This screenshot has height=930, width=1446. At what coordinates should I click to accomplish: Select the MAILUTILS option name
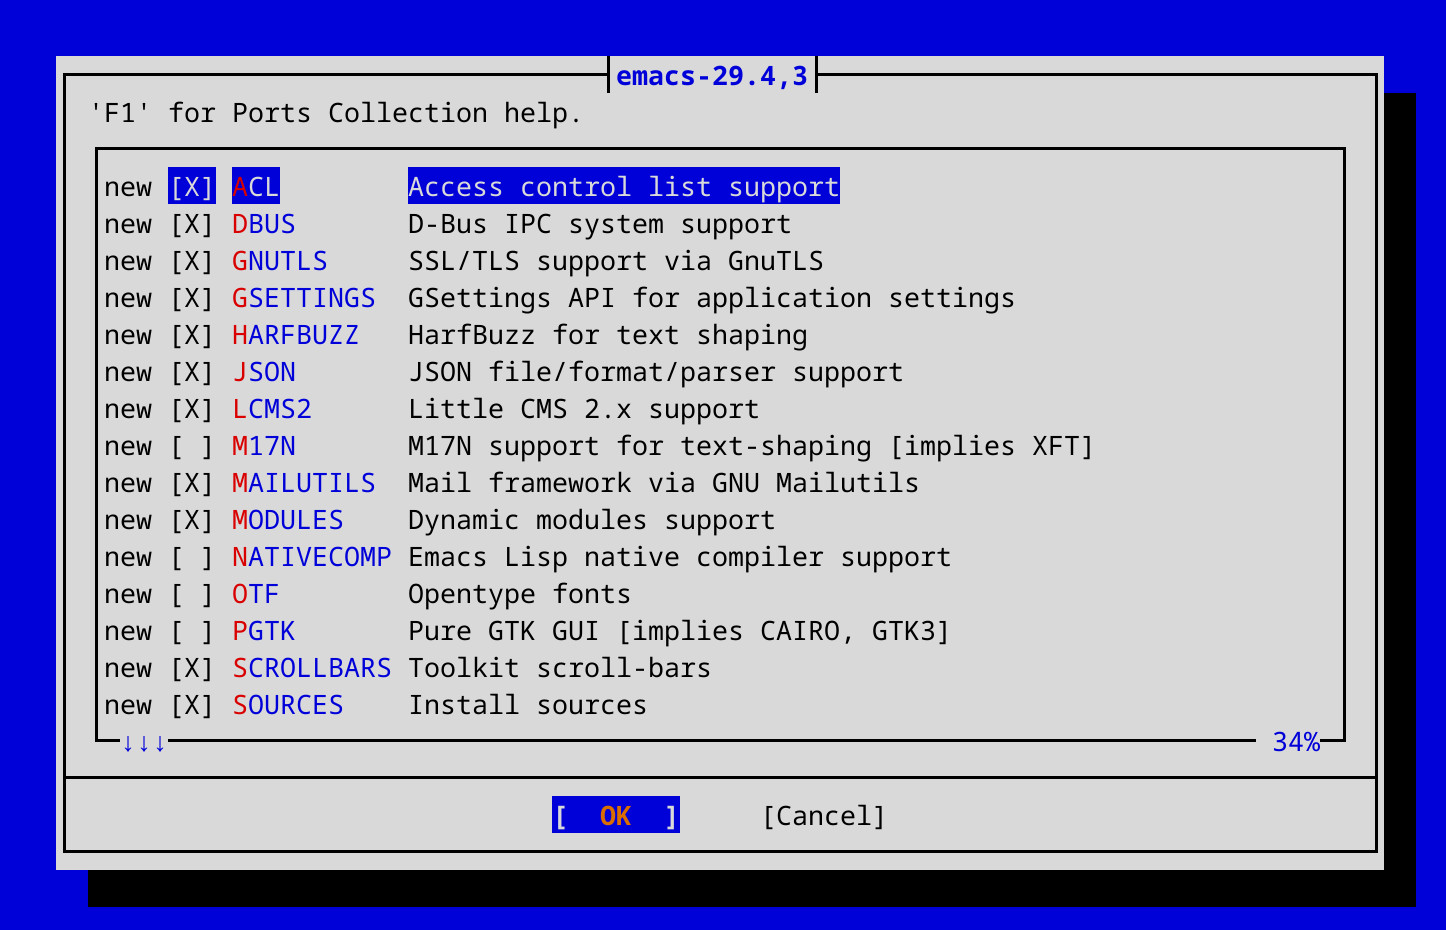[304, 483]
